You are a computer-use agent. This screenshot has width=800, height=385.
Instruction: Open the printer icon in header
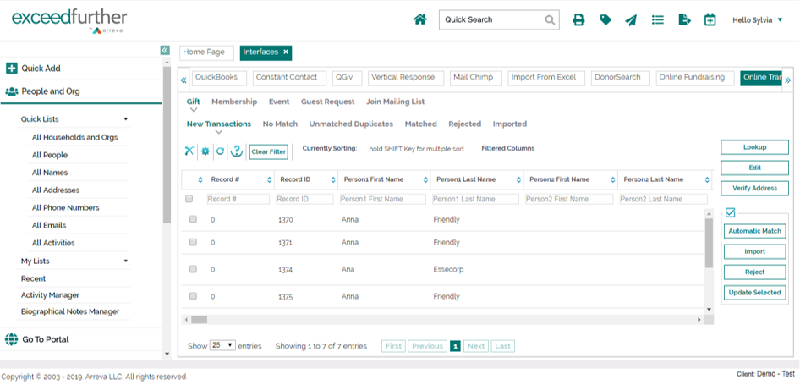pyautogui.click(x=578, y=20)
